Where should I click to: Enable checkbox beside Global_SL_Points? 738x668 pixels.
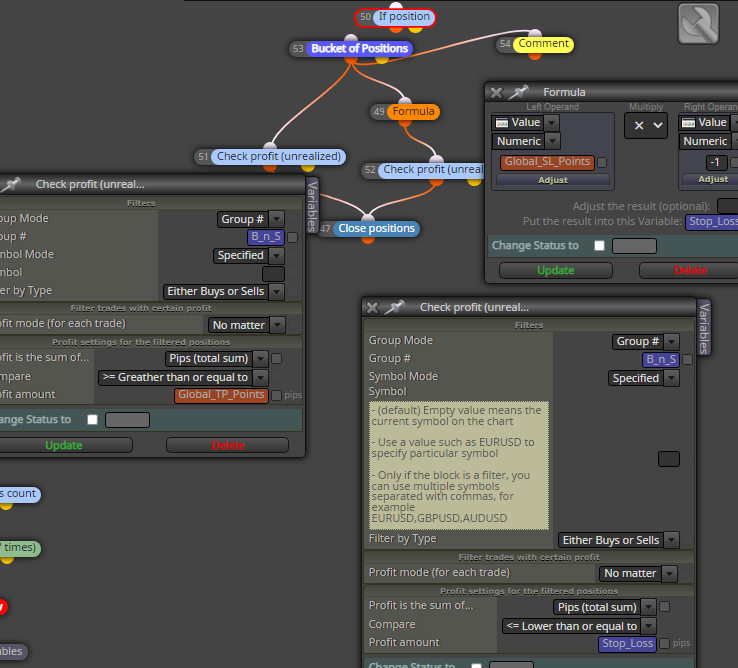(602, 162)
